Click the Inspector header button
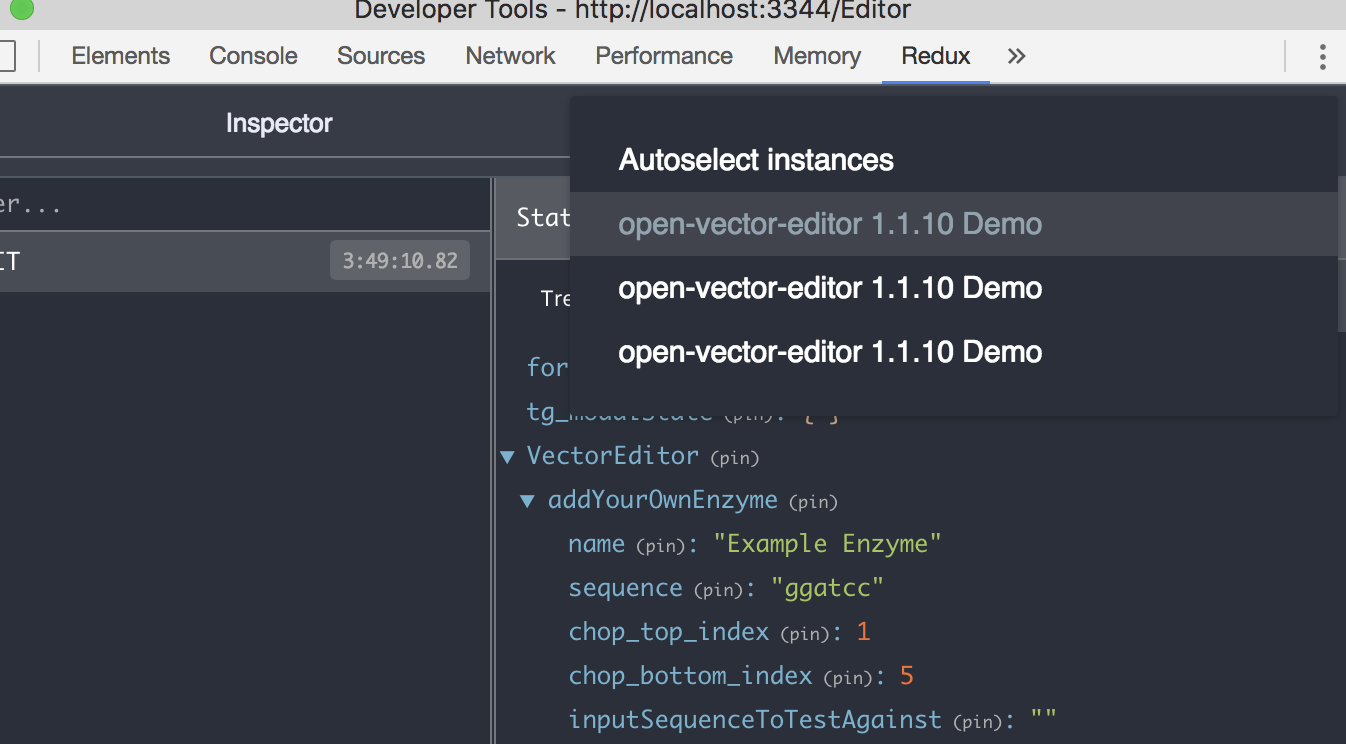This screenshot has width=1346, height=744. [x=279, y=123]
